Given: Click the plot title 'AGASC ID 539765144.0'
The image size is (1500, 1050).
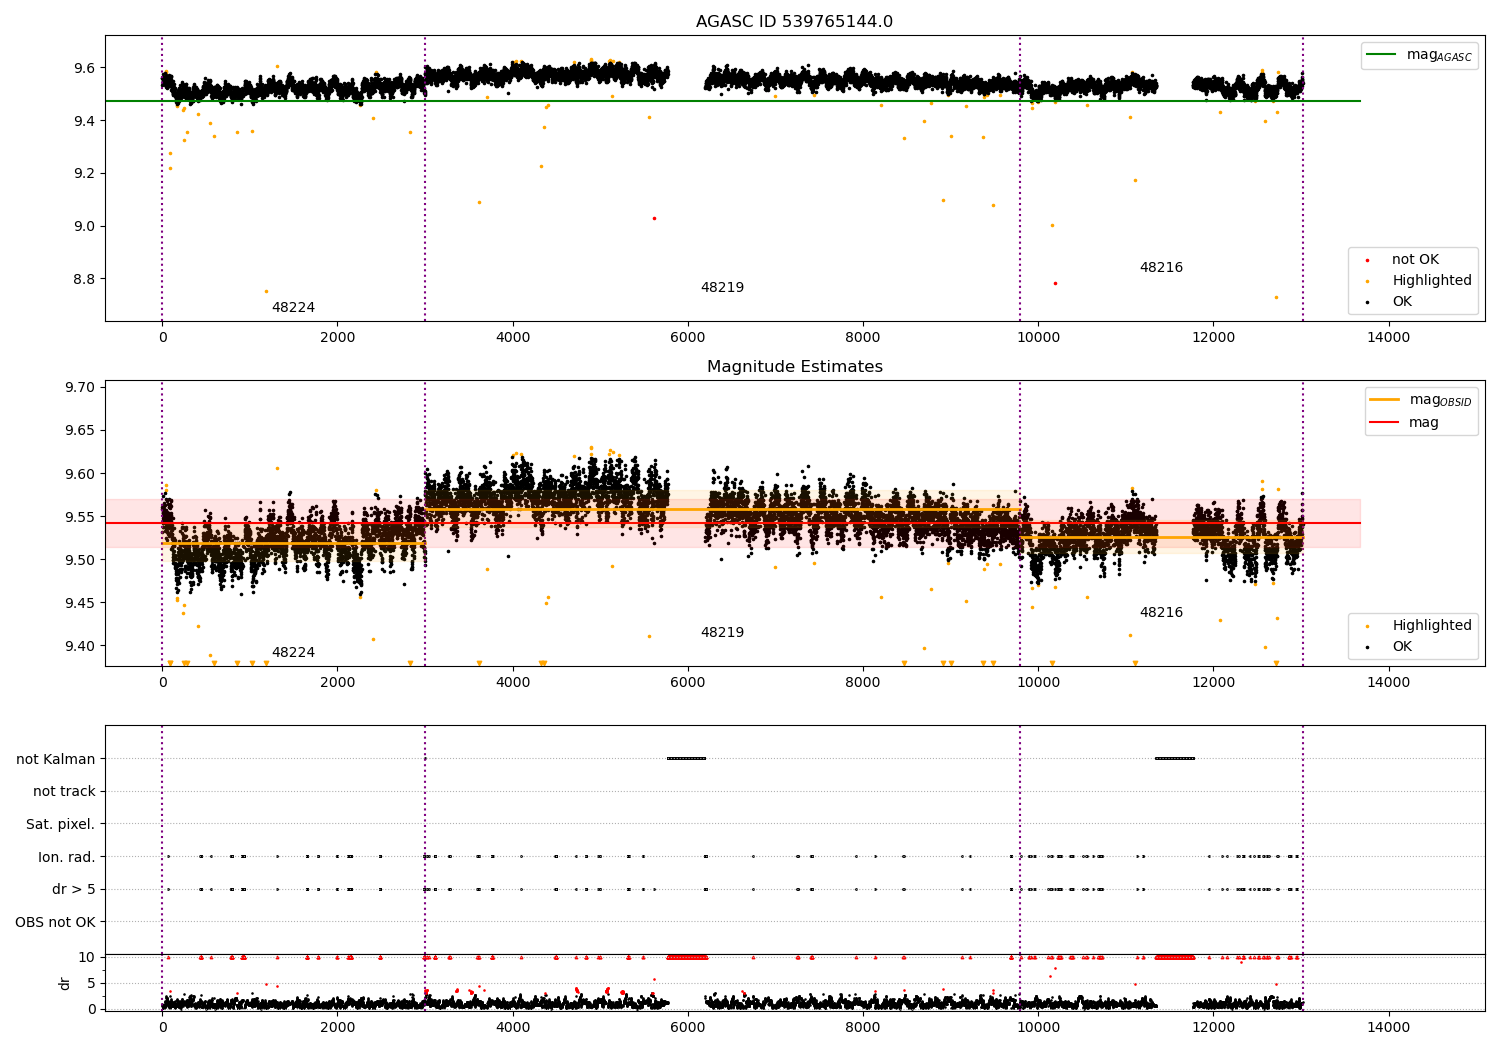Looking at the screenshot, I should (x=794, y=22).
